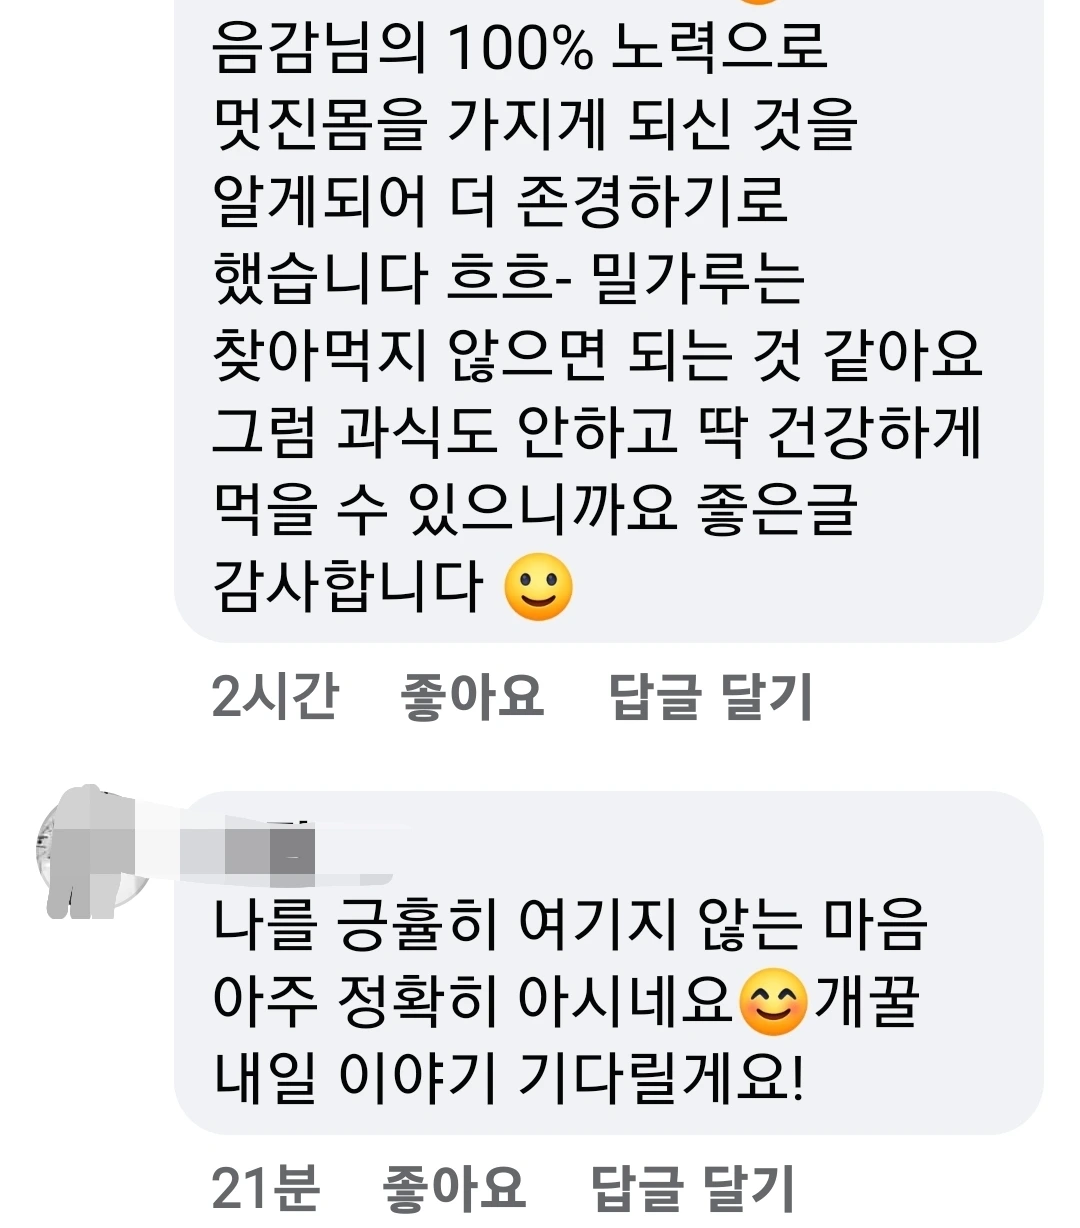
Task: Open the blurred commenter profile picture
Action: 95,853
